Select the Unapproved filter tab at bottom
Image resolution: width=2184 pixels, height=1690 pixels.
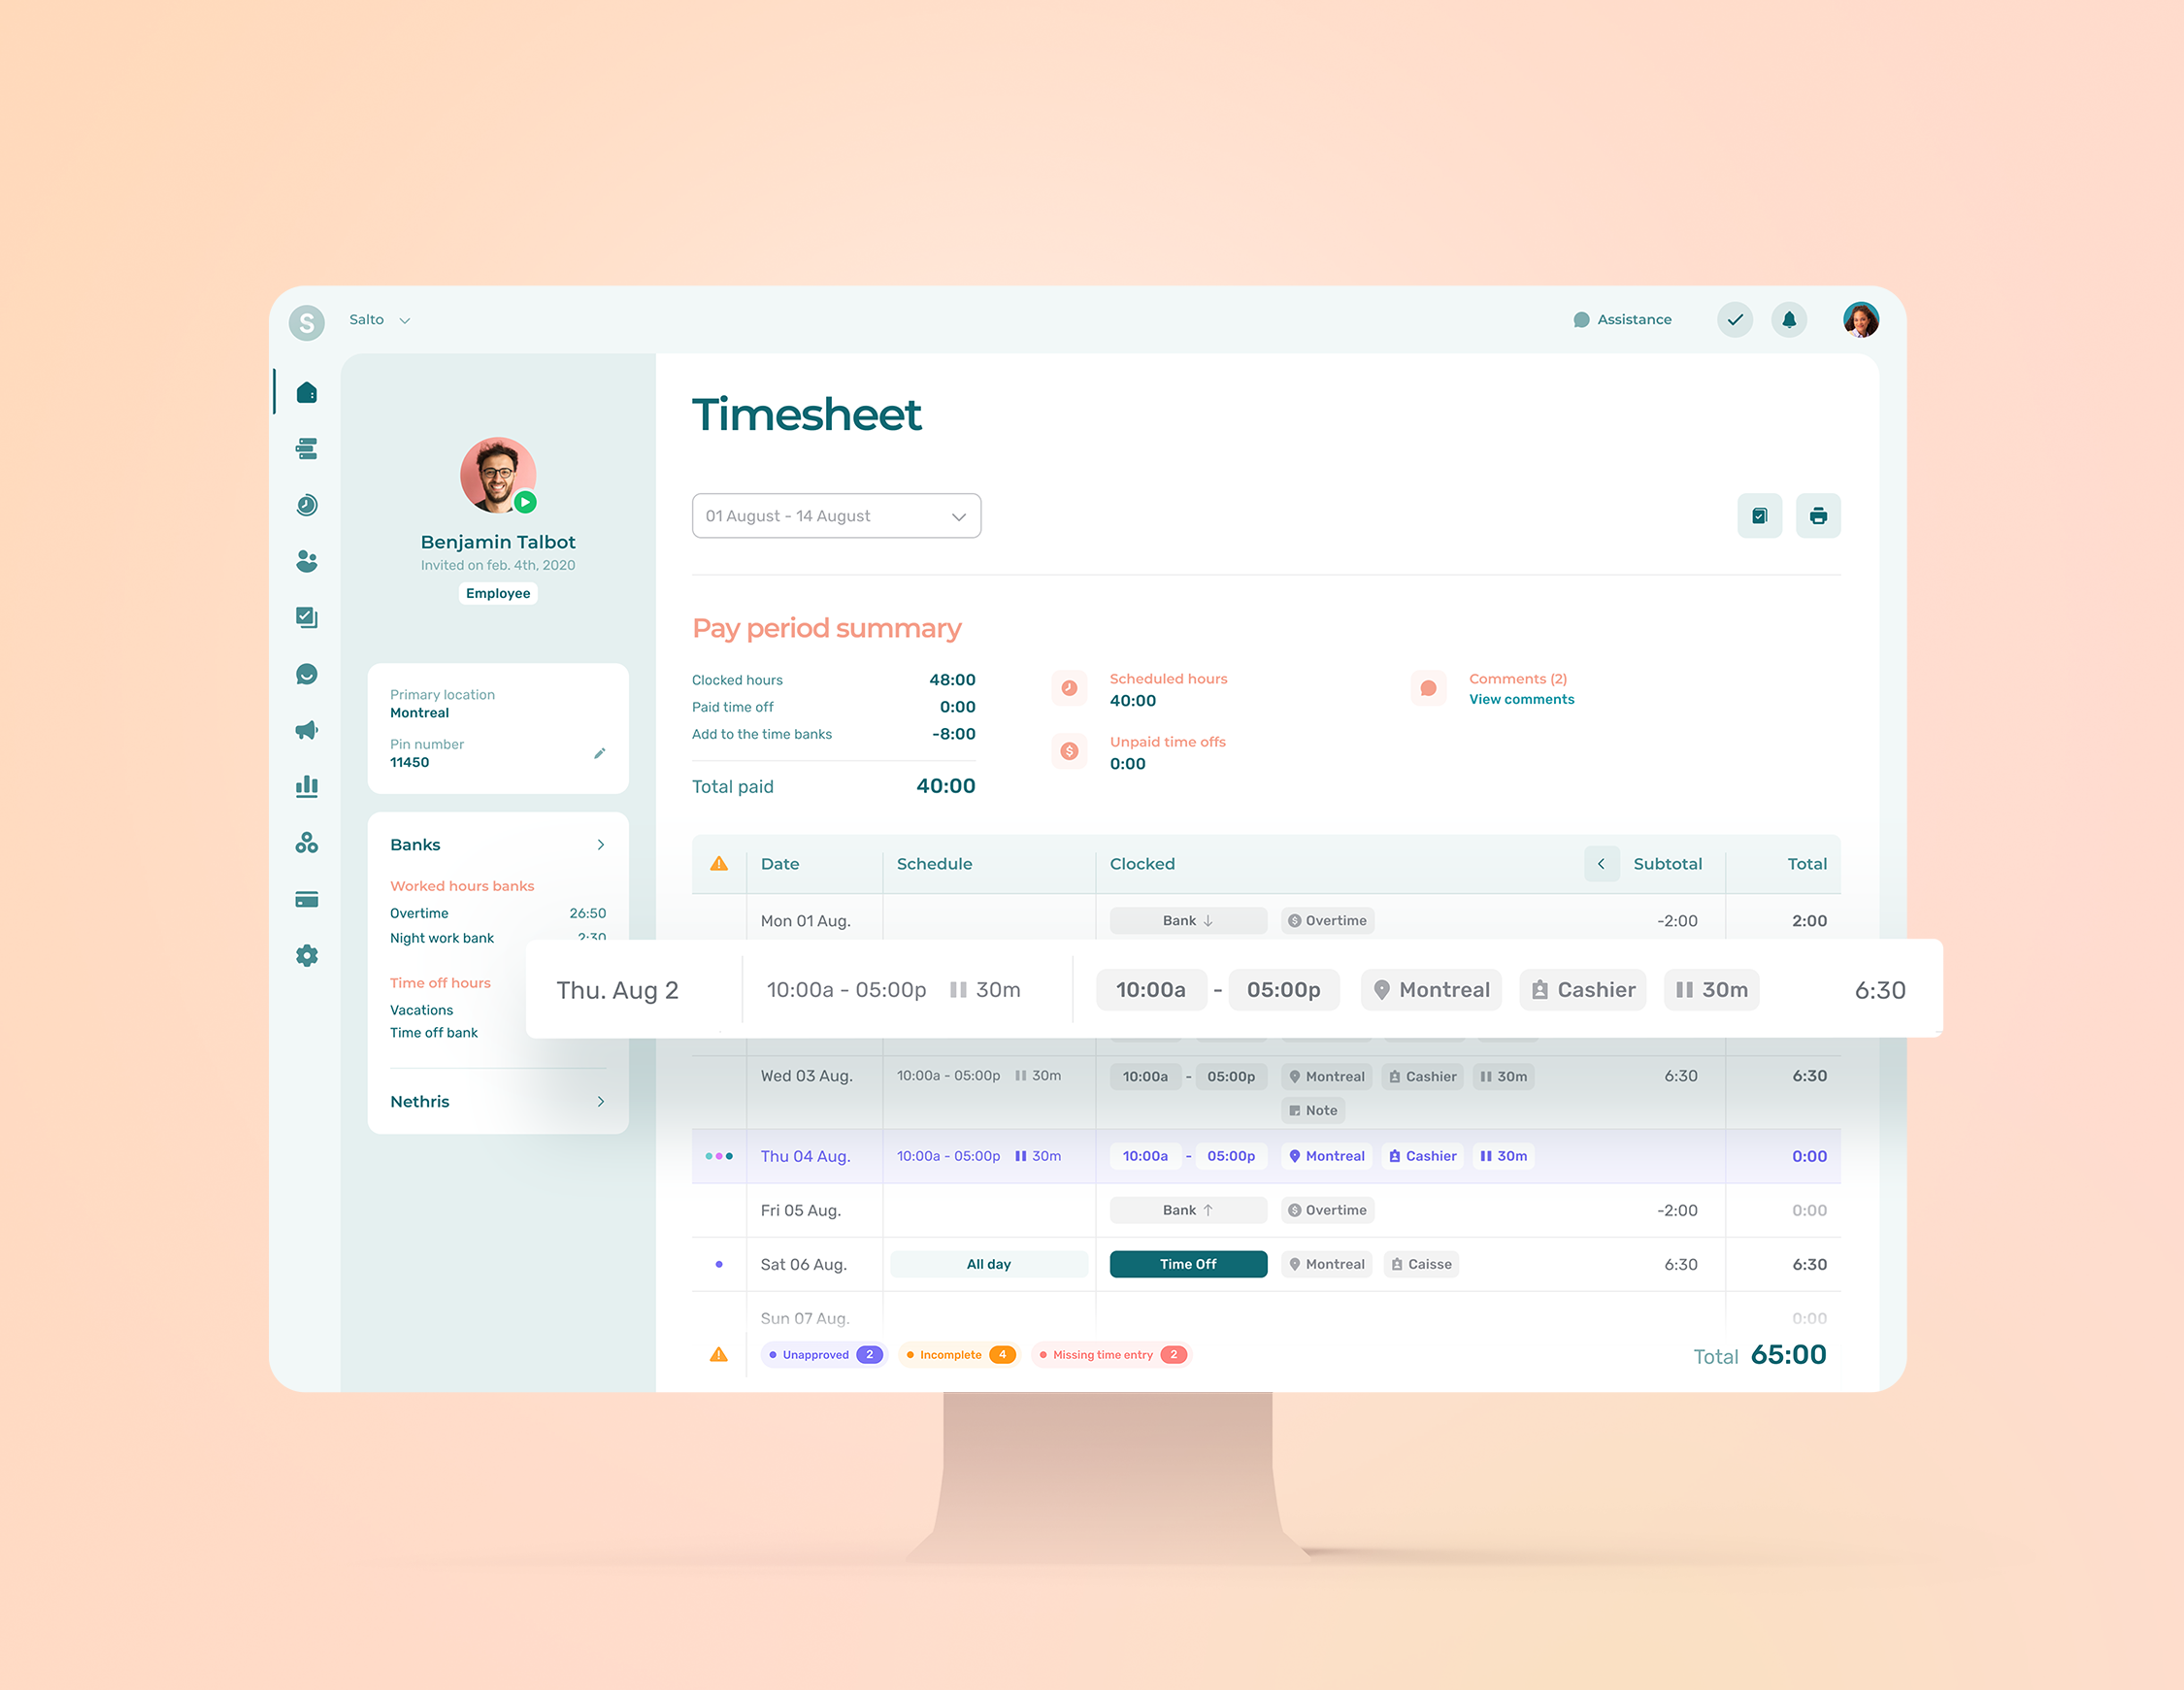(821, 1353)
